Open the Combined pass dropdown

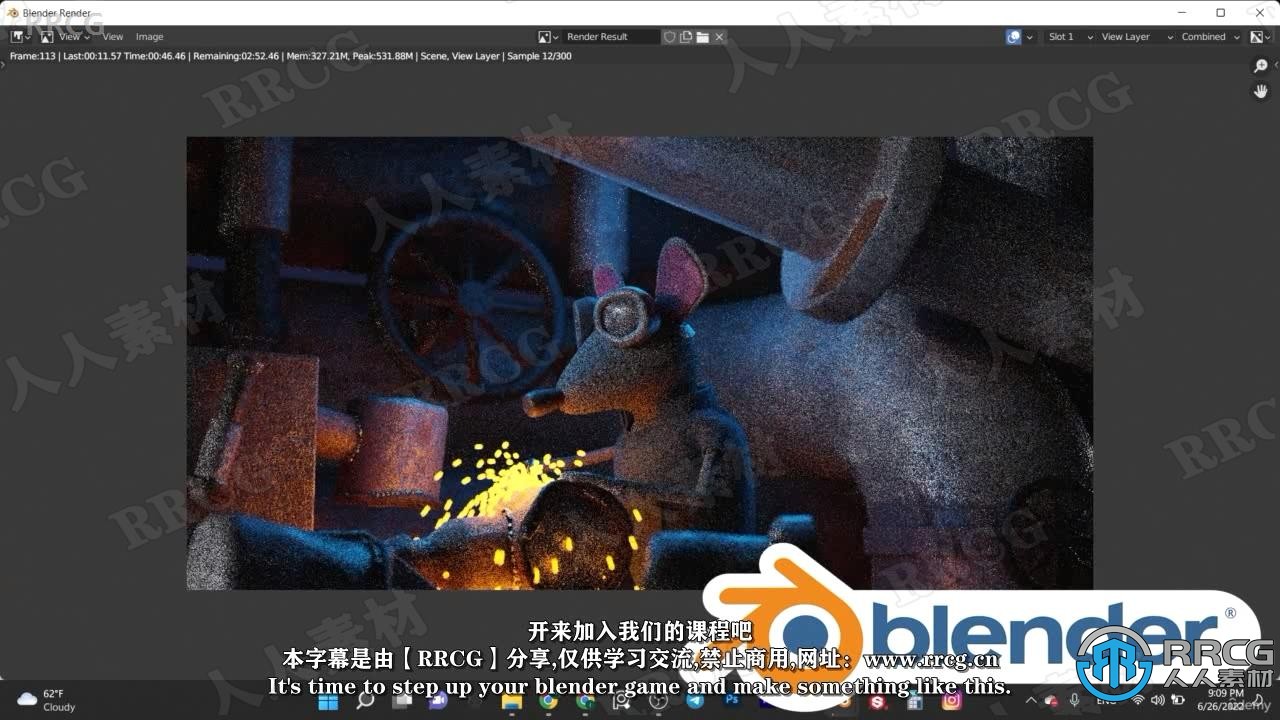point(1210,37)
